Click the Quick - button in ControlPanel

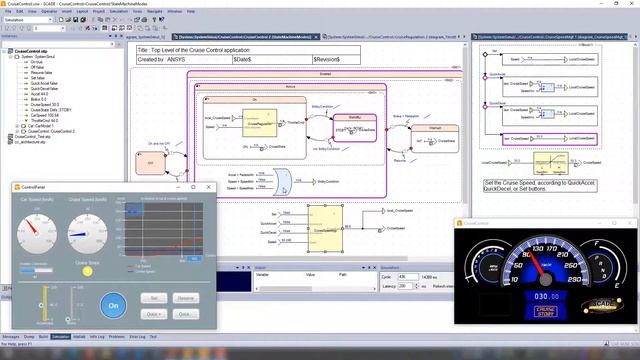click(x=186, y=314)
